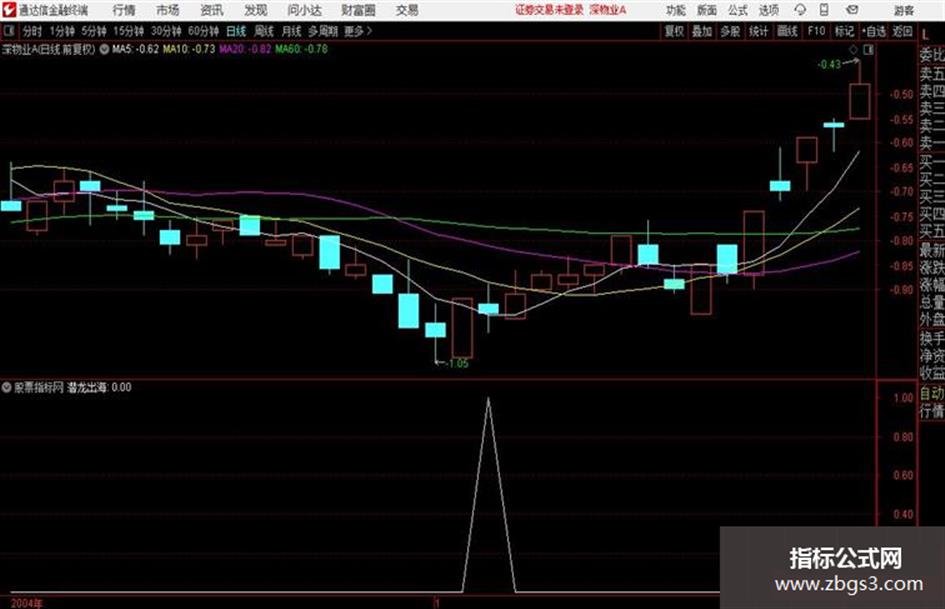Select the 日线 daily chart tab
Viewport: 945px width, 609px height.
[x=236, y=31]
